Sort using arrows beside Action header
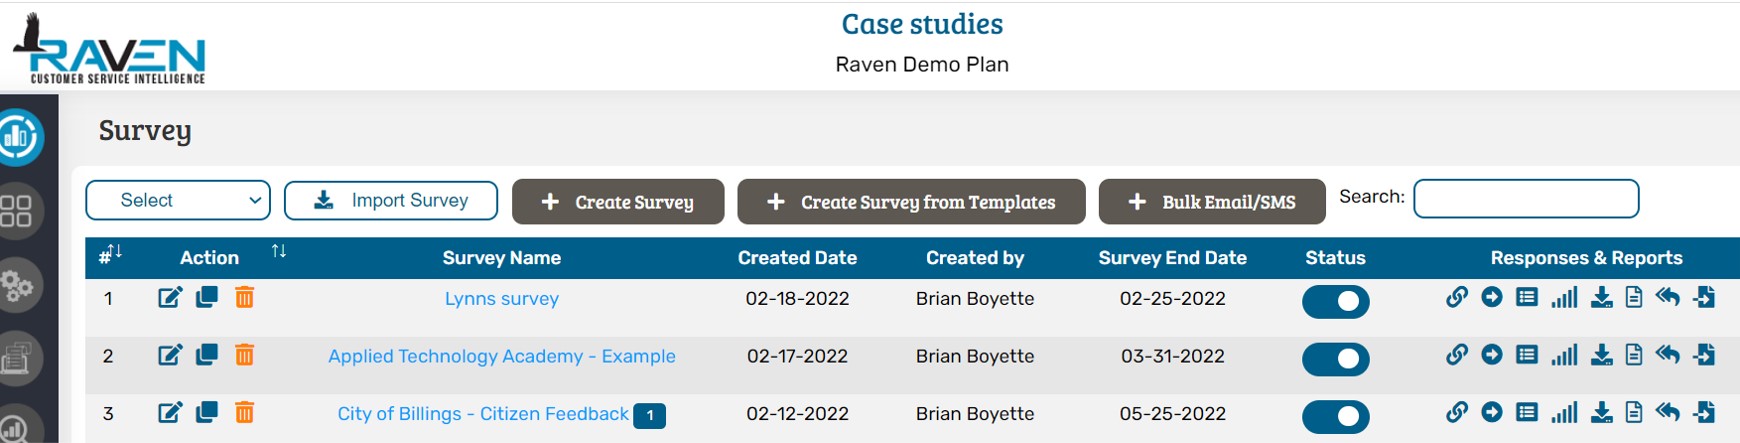Screen dimensions: 1740x443 (x=279, y=251)
